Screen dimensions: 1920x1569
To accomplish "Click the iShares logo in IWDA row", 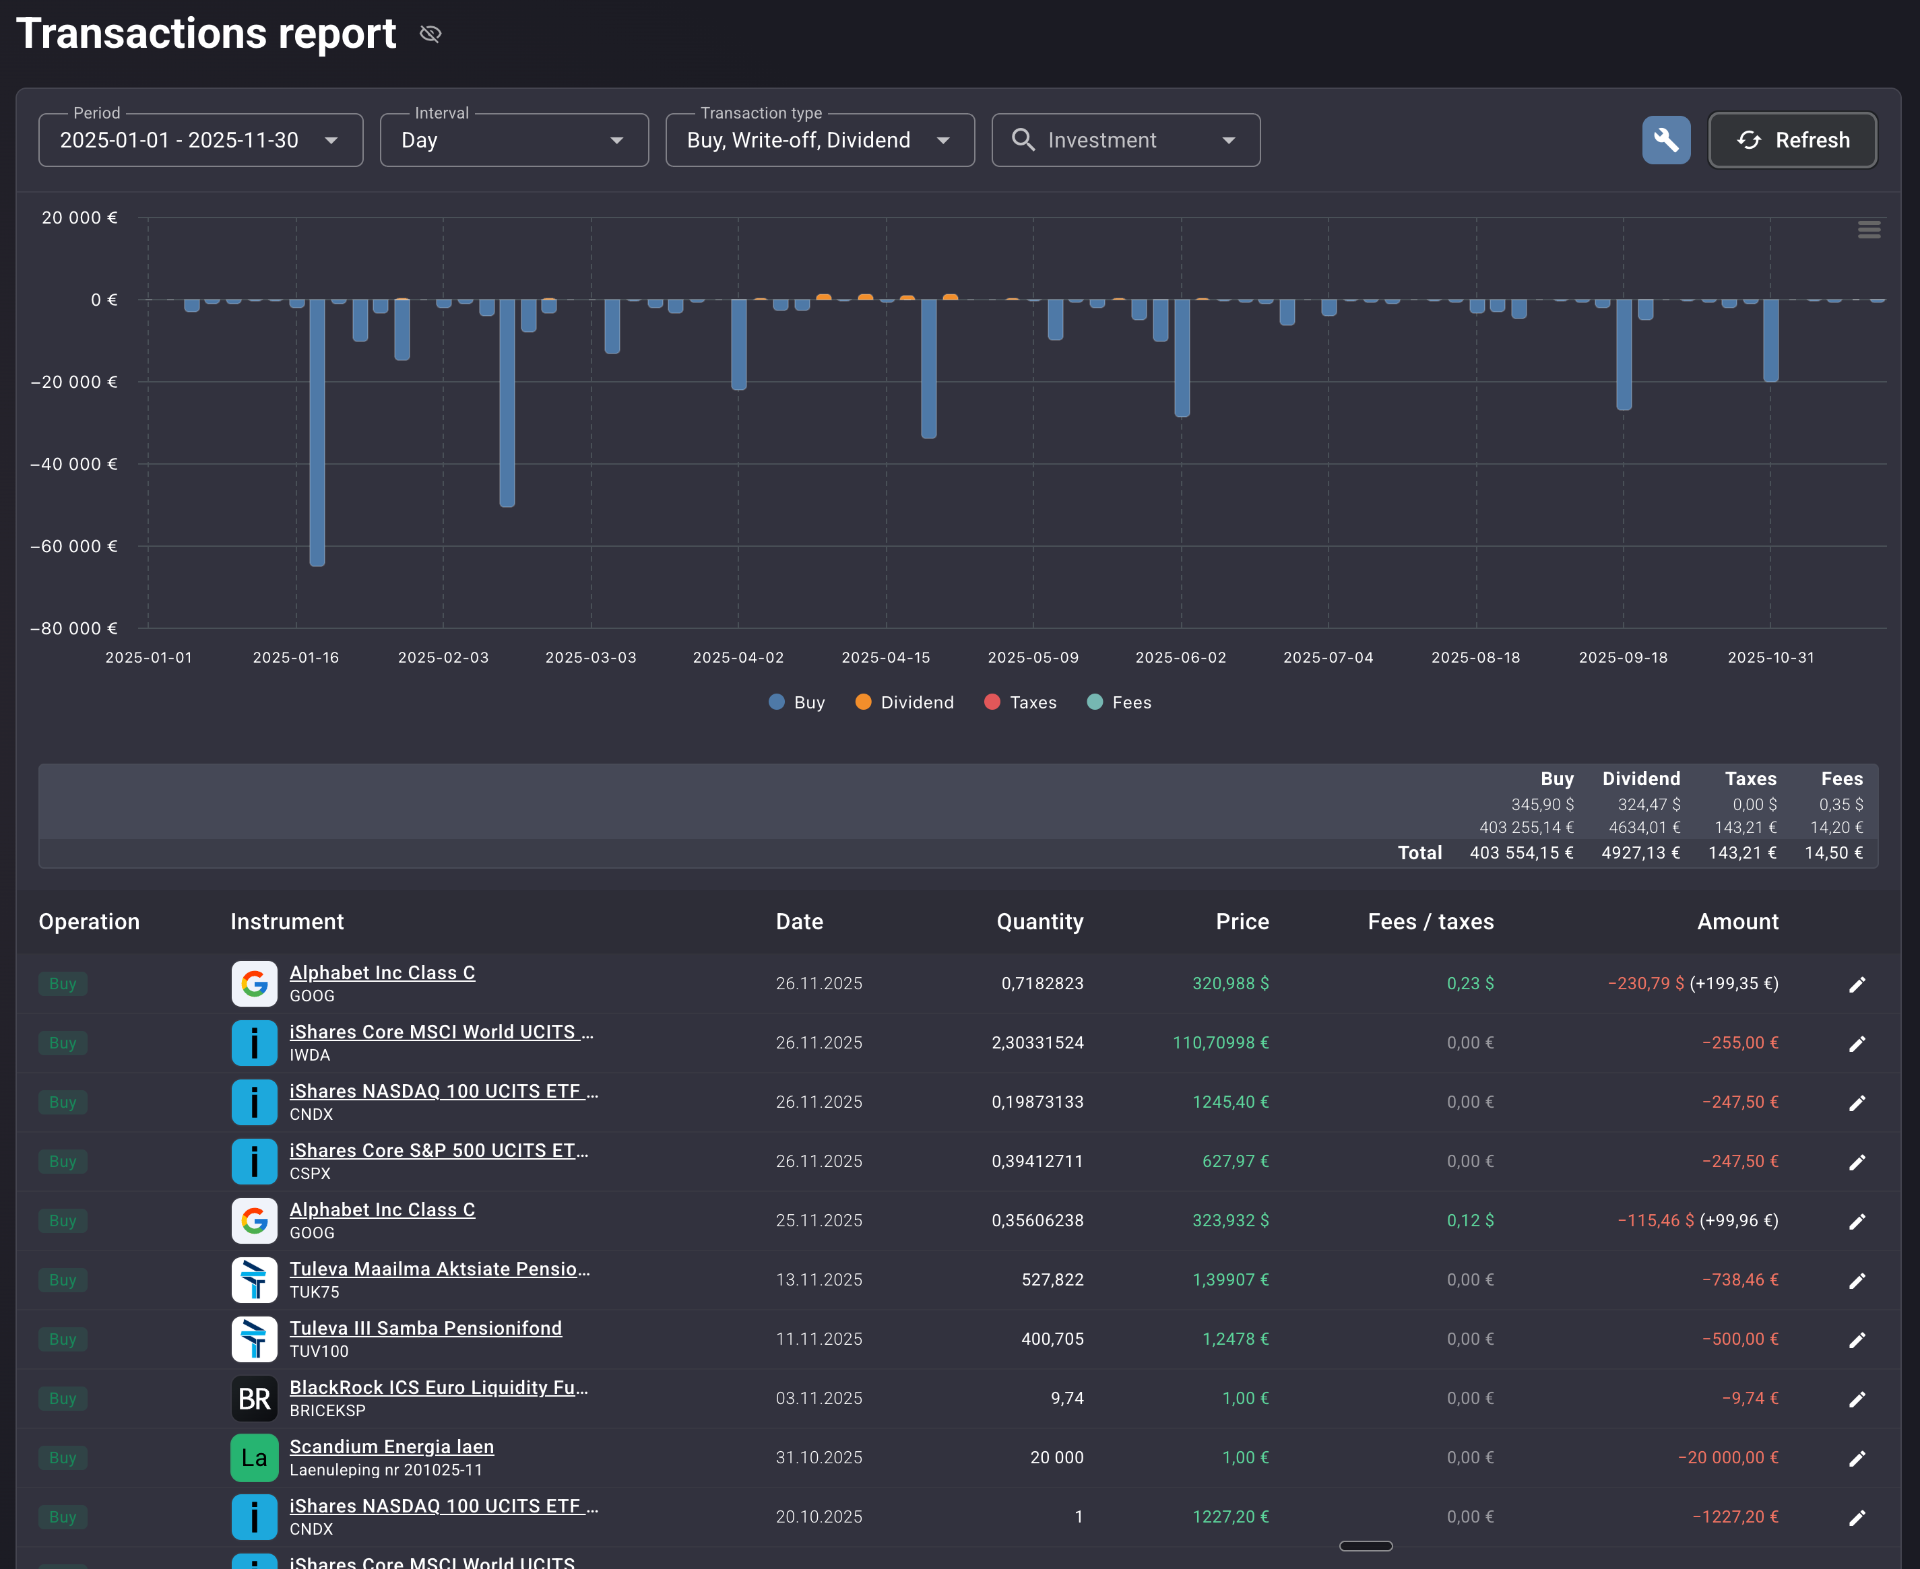I will pos(254,1043).
